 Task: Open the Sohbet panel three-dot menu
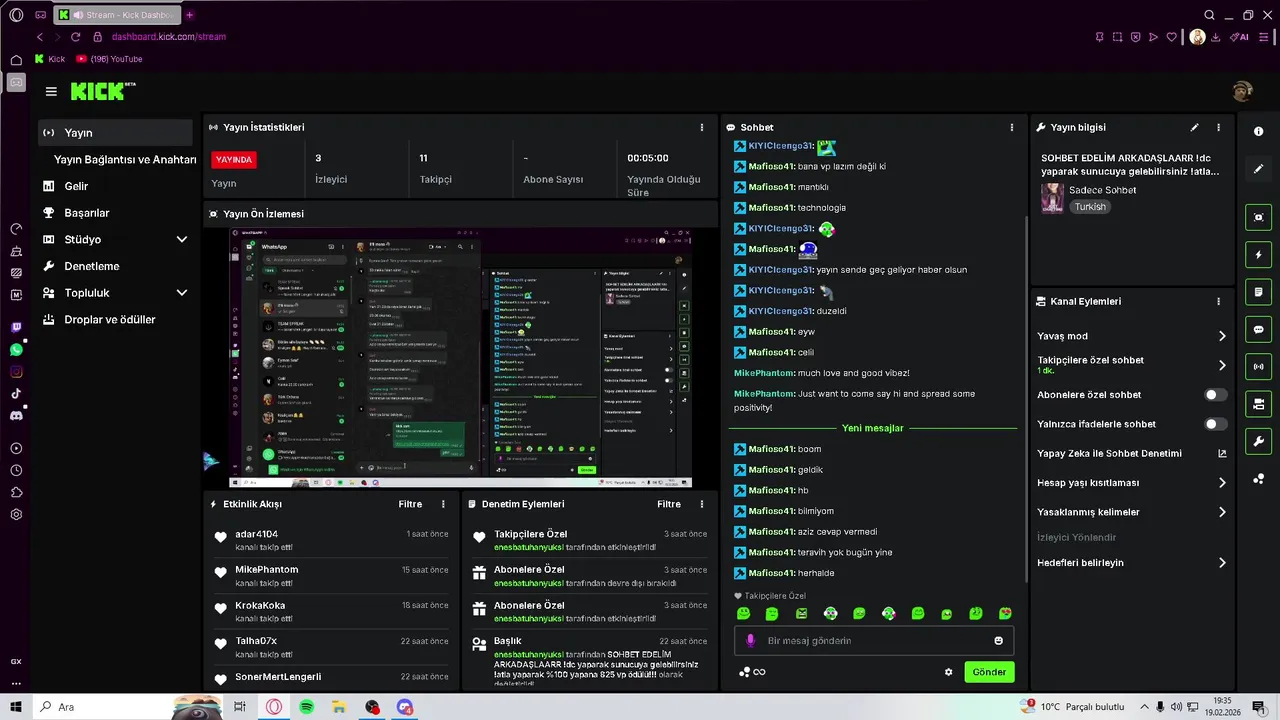(x=1011, y=127)
